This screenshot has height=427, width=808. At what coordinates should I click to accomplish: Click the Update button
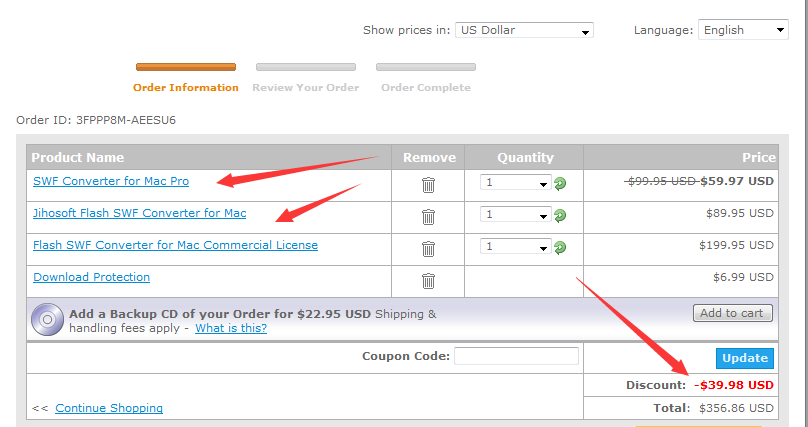tap(745, 358)
